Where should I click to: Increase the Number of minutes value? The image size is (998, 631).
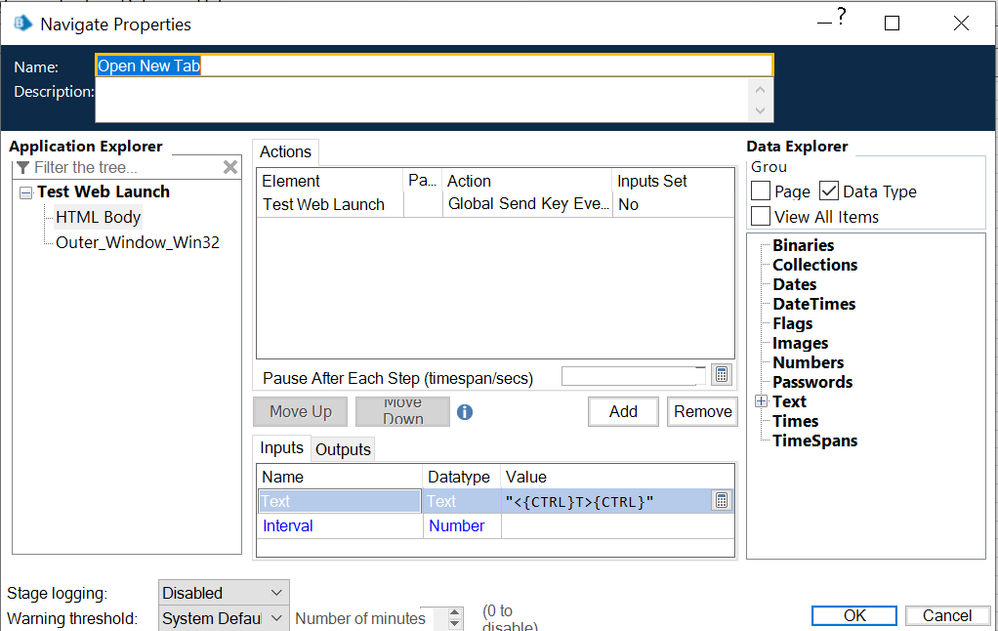click(x=454, y=613)
